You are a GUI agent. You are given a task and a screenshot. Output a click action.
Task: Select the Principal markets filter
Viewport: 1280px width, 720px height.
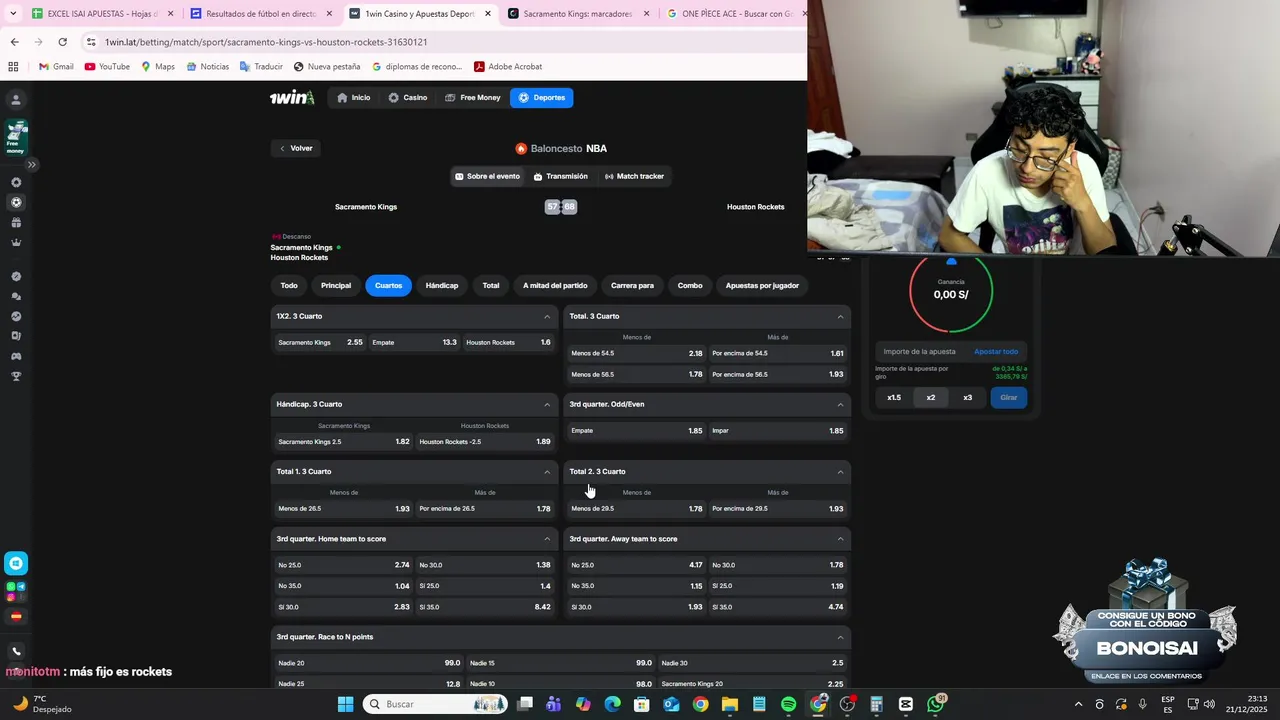click(x=336, y=286)
